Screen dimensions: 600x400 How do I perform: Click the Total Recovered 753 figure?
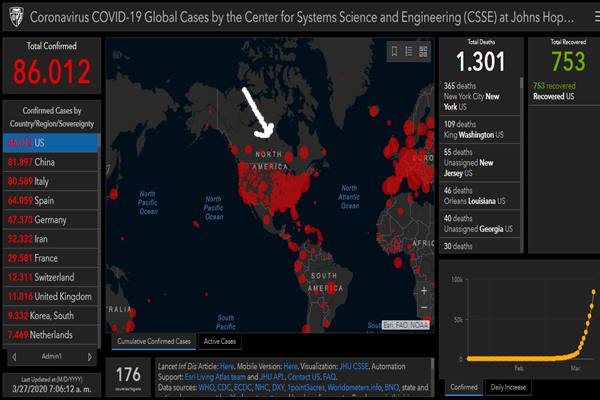pyautogui.click(x=568, y=62)
